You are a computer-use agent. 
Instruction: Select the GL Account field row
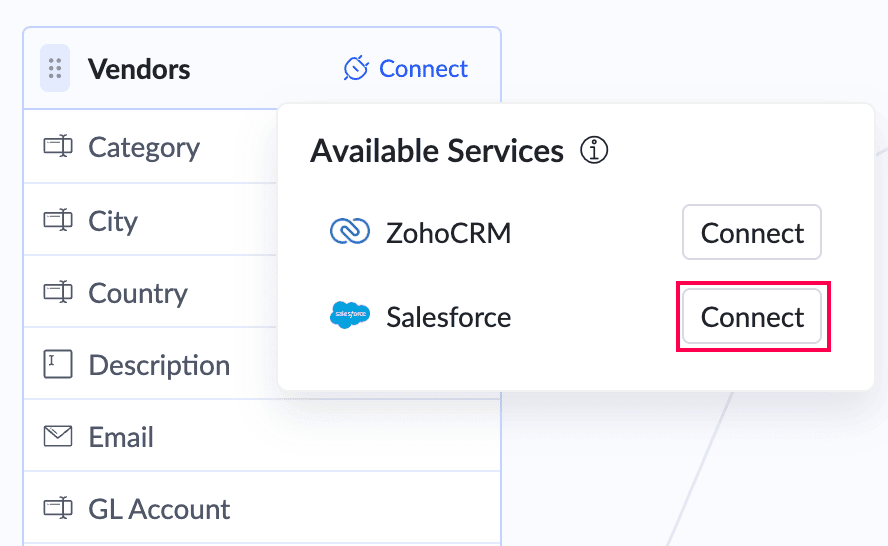click(x=262, y=508)
